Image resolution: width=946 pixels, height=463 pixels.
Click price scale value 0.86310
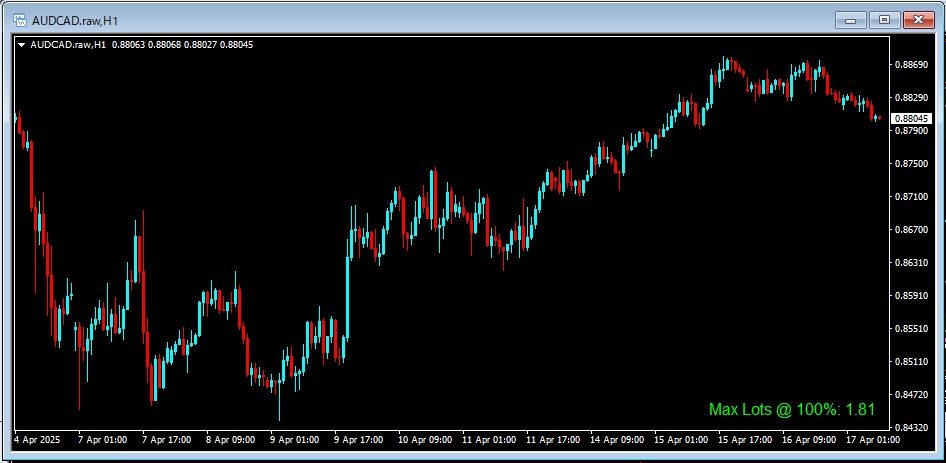912,263
